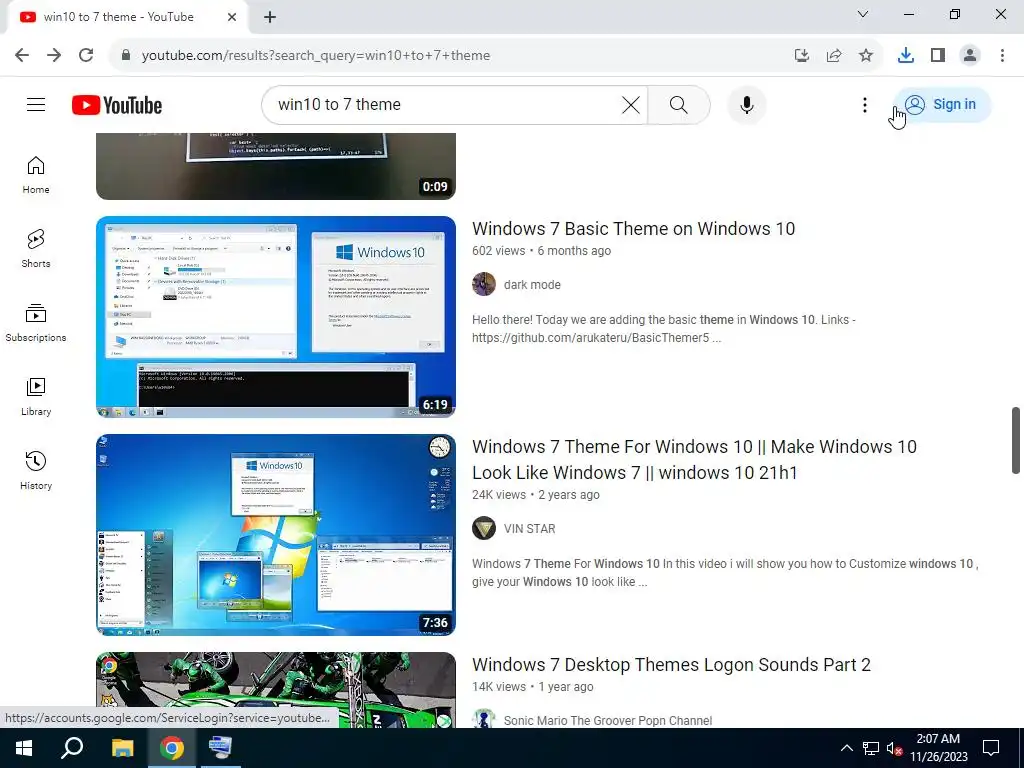Open a new browser tab
Image resolution: width=1024 pixels, height=768 pixels.
point(270,17)
